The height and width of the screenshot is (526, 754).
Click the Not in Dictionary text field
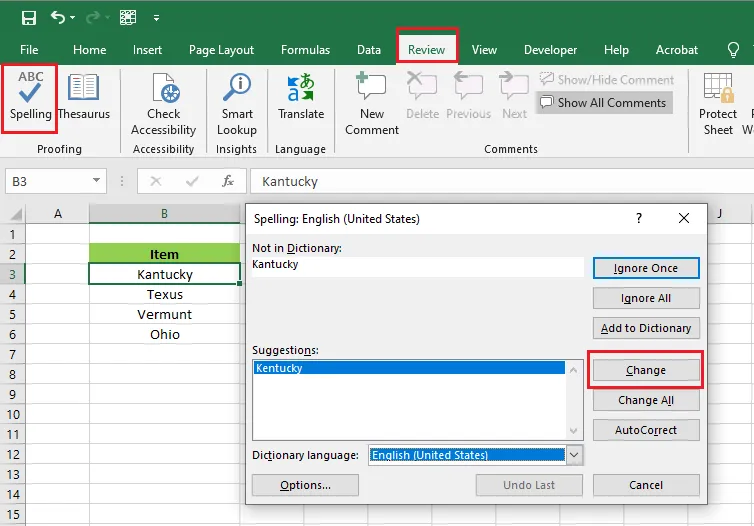pyautogui.click(x=418, y=266)
